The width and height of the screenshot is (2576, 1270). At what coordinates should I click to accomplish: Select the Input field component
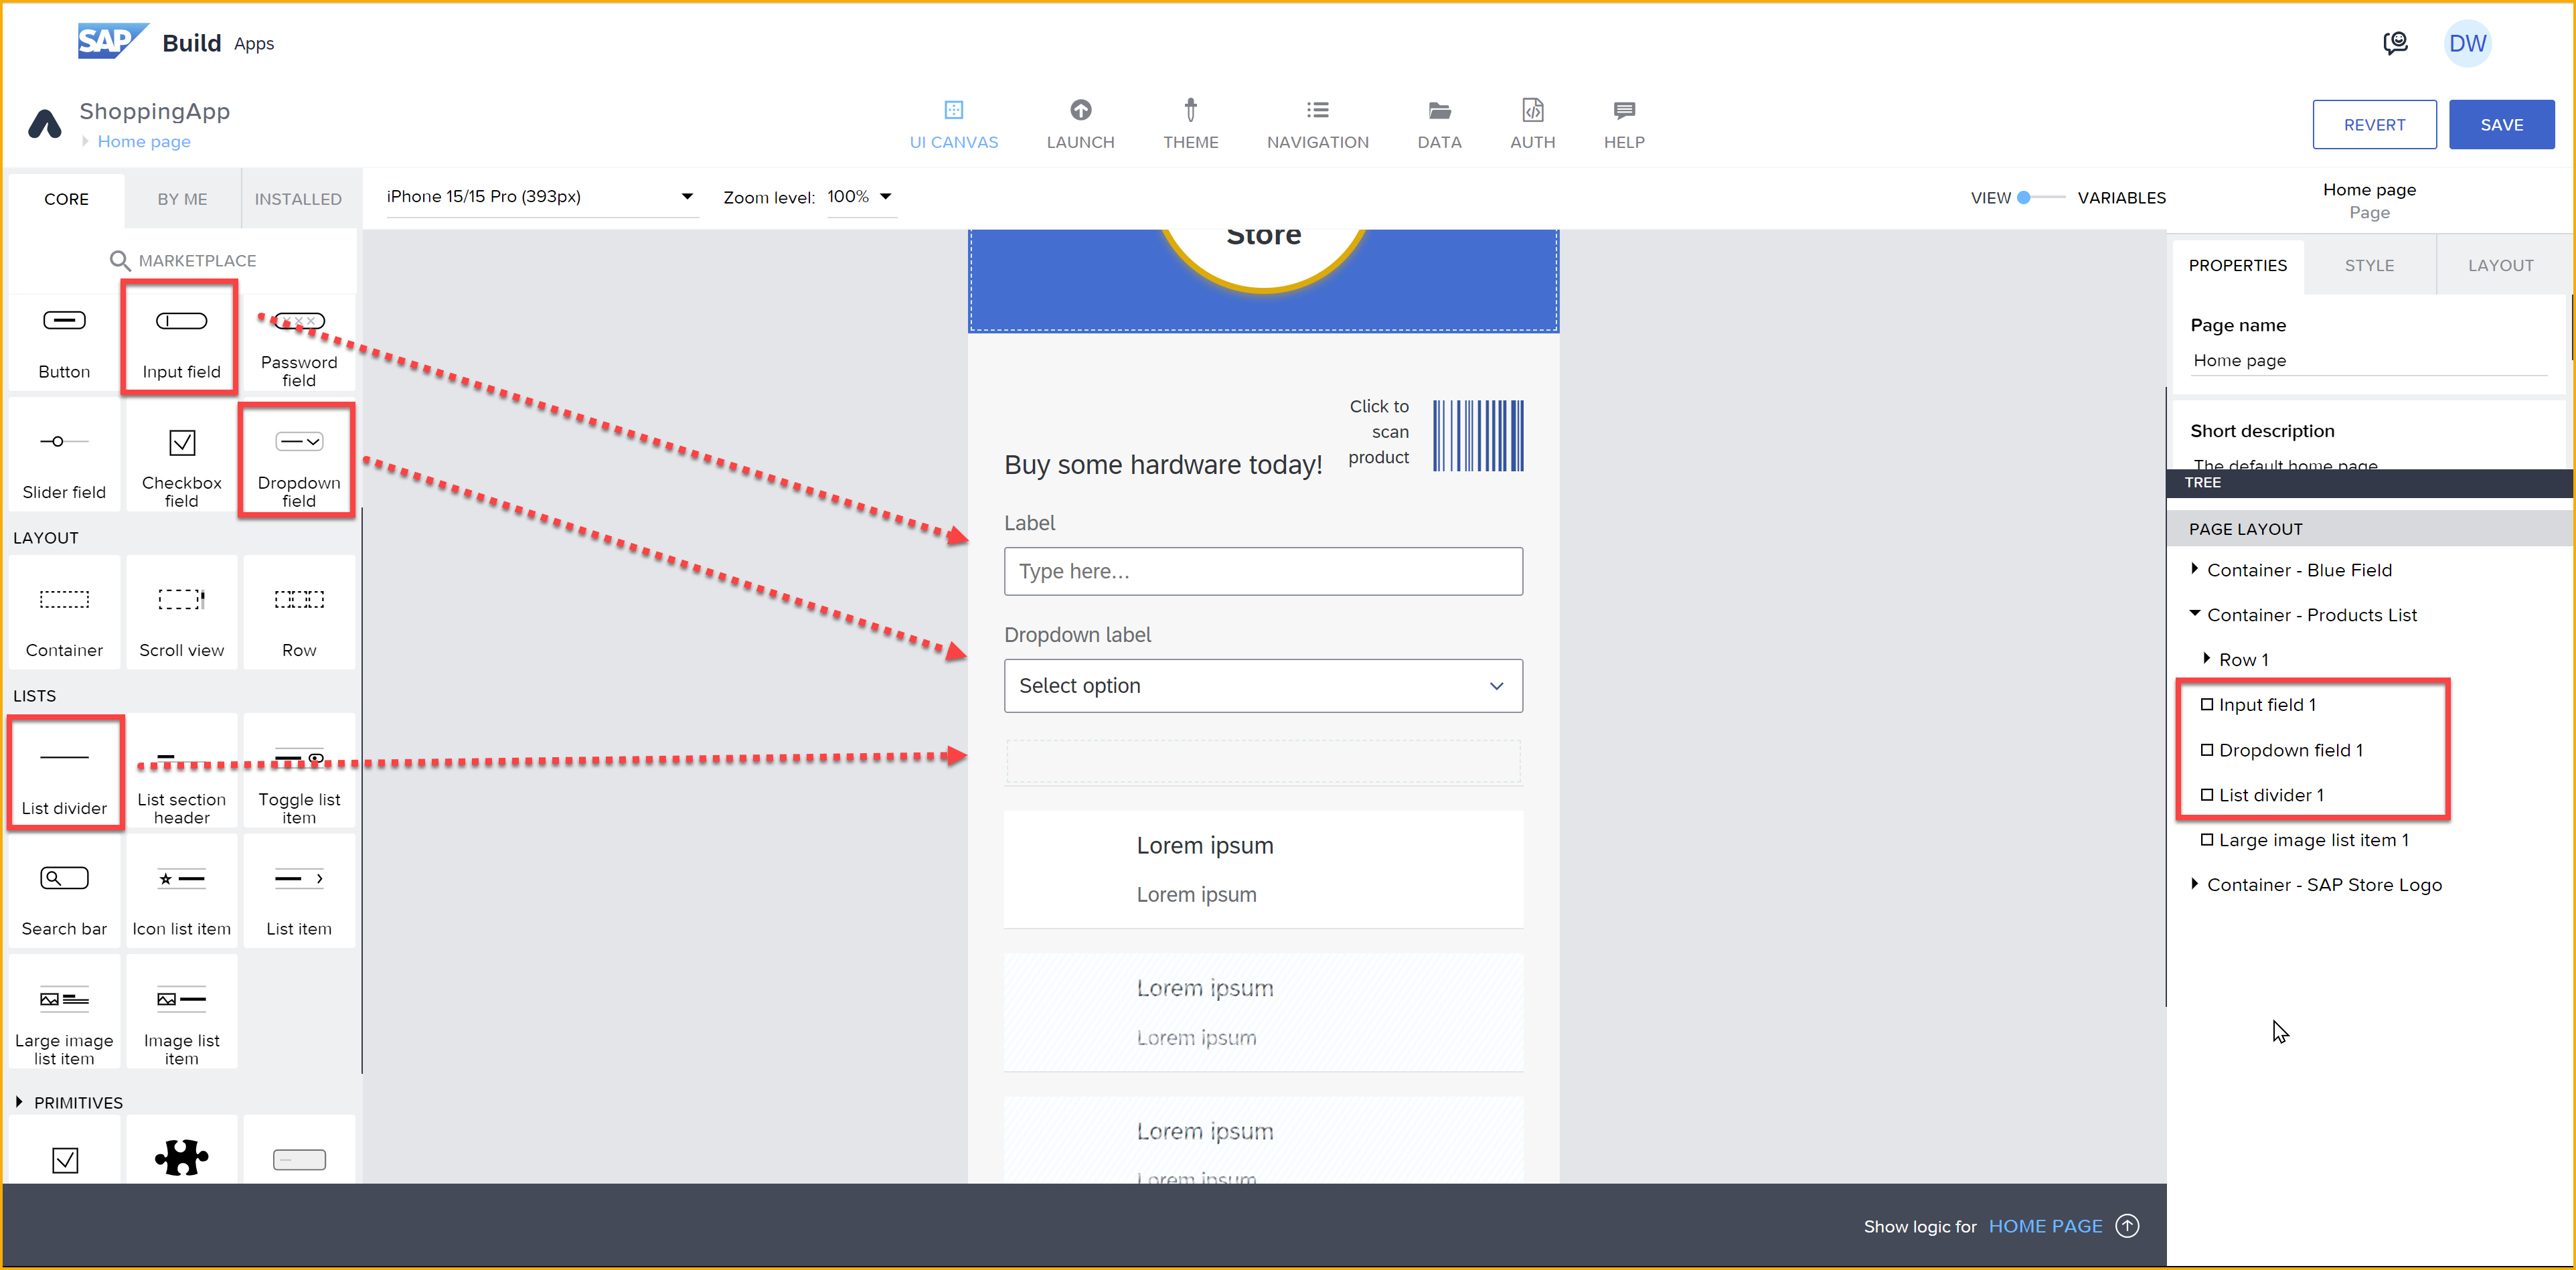click(181, 338)
